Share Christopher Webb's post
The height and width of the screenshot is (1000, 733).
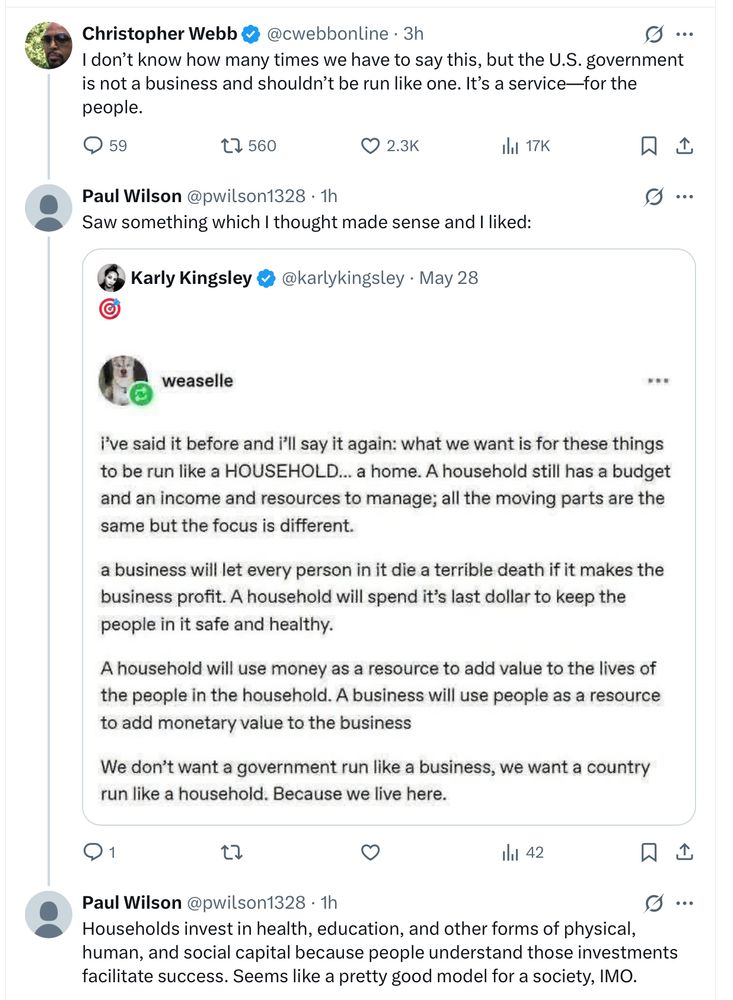click(x=685, y=146)
